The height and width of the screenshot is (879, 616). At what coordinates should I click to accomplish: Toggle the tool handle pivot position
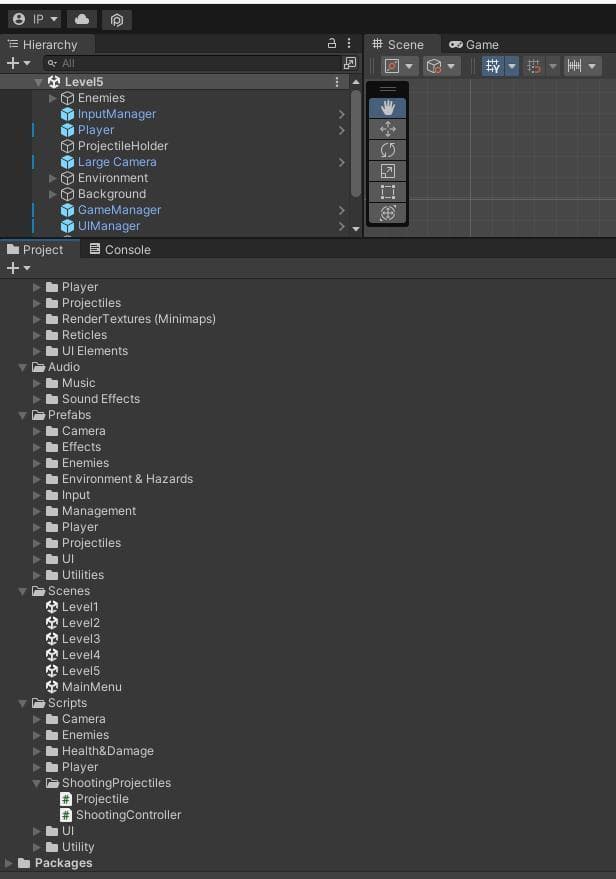point(392,66)
